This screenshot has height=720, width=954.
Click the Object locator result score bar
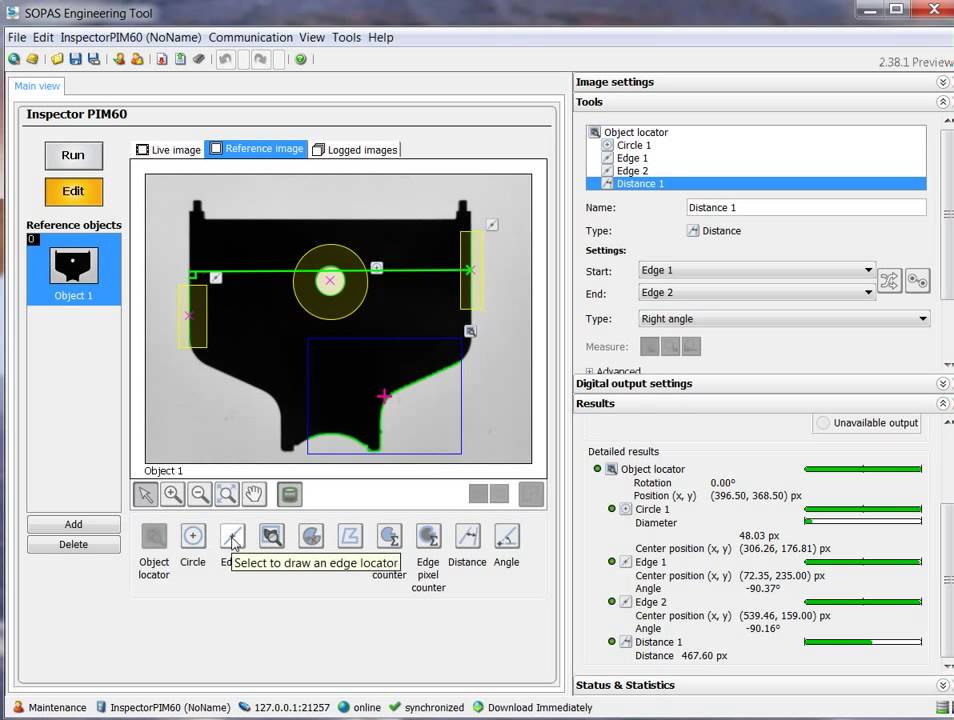point(863,469)
